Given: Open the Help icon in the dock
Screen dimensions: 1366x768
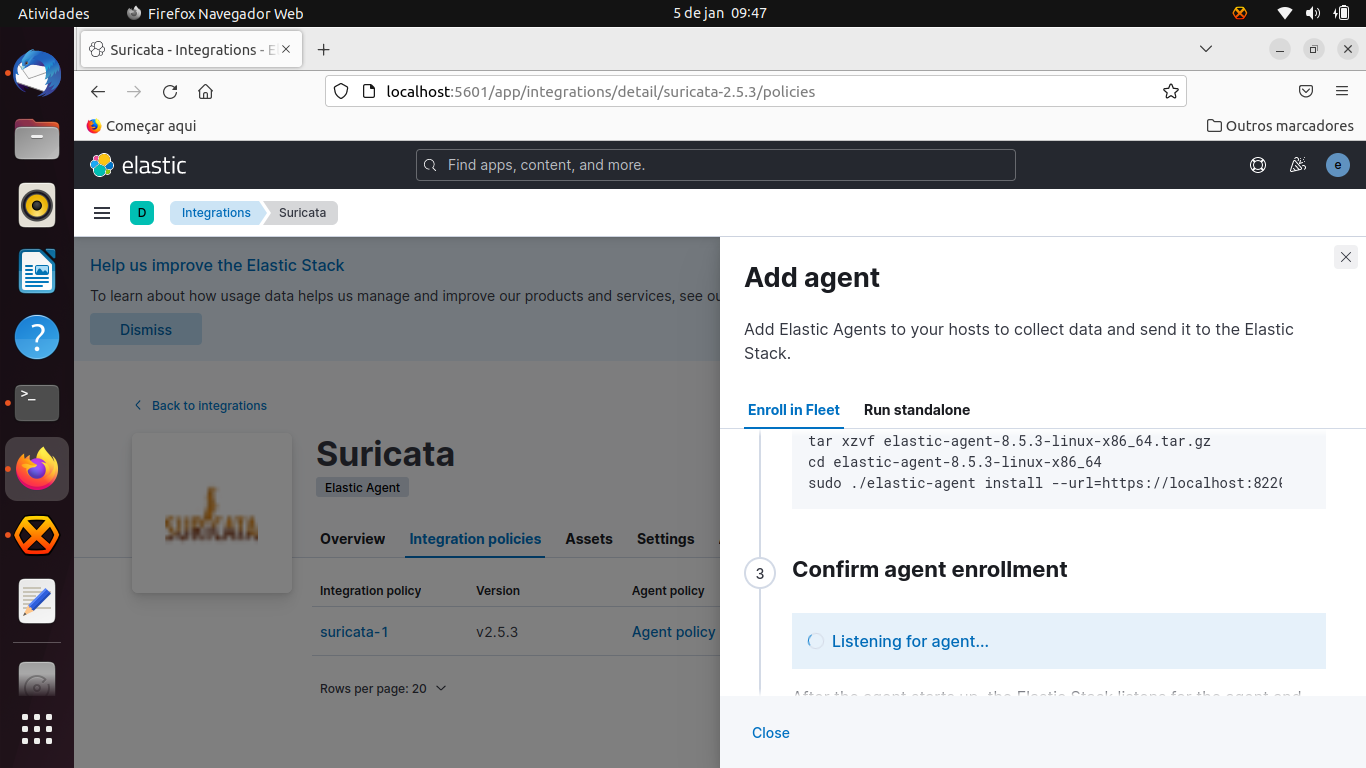Looking at the screenshot, I should coord(37,337).
